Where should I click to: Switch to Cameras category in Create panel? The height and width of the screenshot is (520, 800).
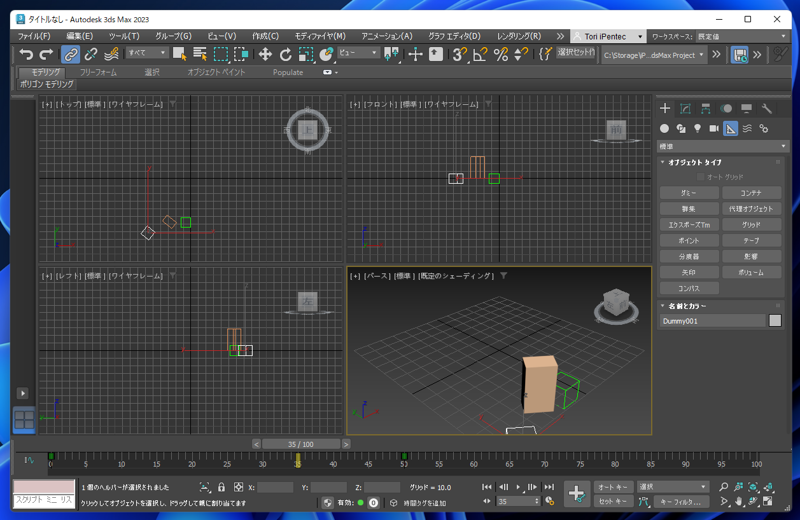tap(714, 128)
